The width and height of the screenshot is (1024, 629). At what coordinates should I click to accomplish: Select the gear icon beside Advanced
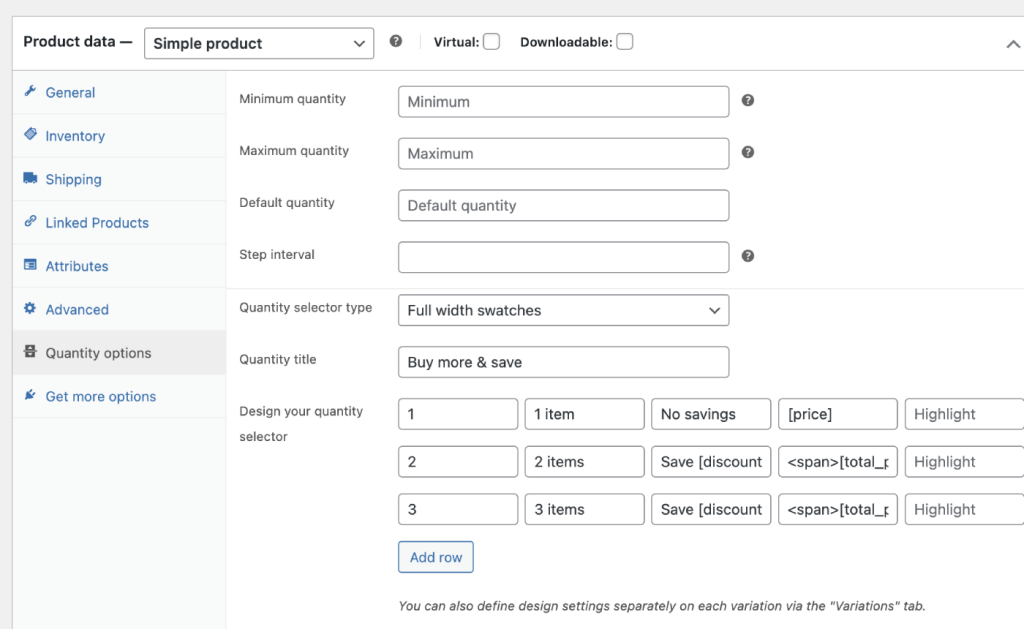point(31,309)
